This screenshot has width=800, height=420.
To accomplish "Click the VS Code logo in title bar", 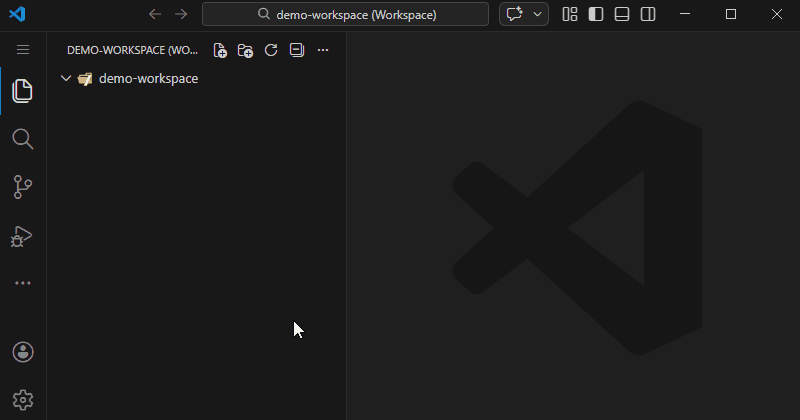I will [17, 14].
